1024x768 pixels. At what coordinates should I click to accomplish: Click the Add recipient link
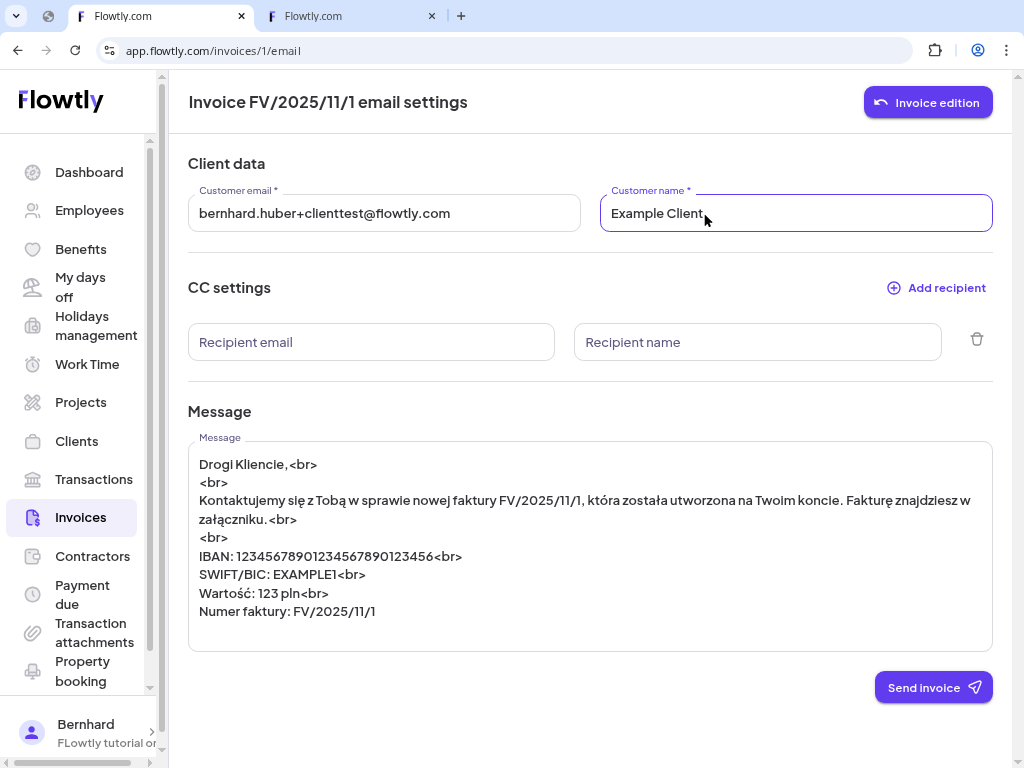pos(936,288)
